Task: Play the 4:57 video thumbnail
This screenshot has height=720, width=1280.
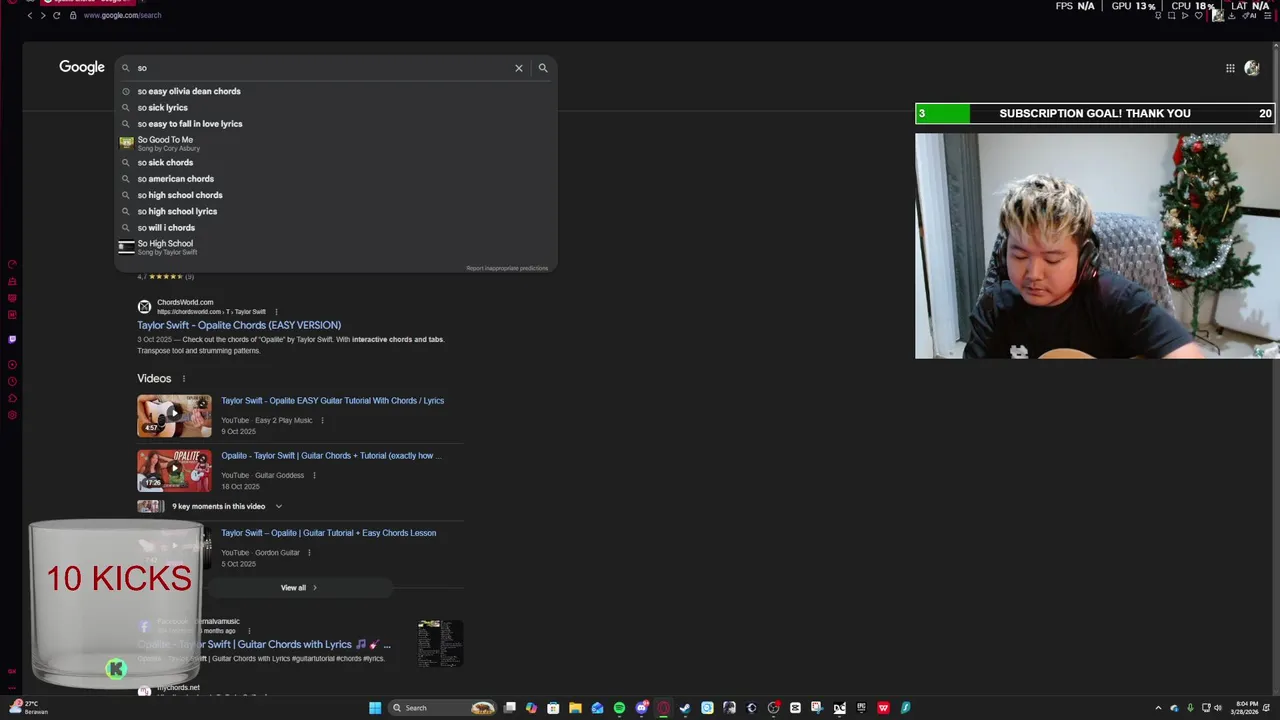Action: (x=174, y=416)
